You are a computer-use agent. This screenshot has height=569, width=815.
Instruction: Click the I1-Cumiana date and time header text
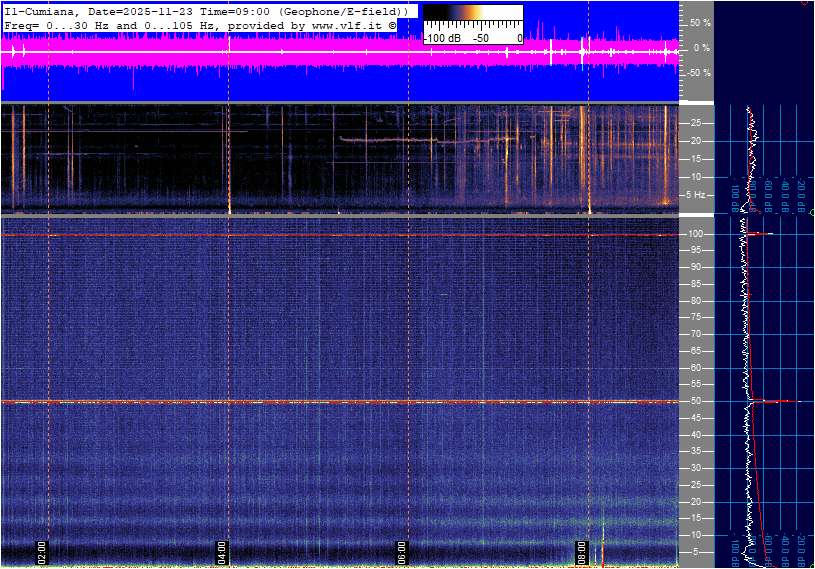(x=206, y=10)
